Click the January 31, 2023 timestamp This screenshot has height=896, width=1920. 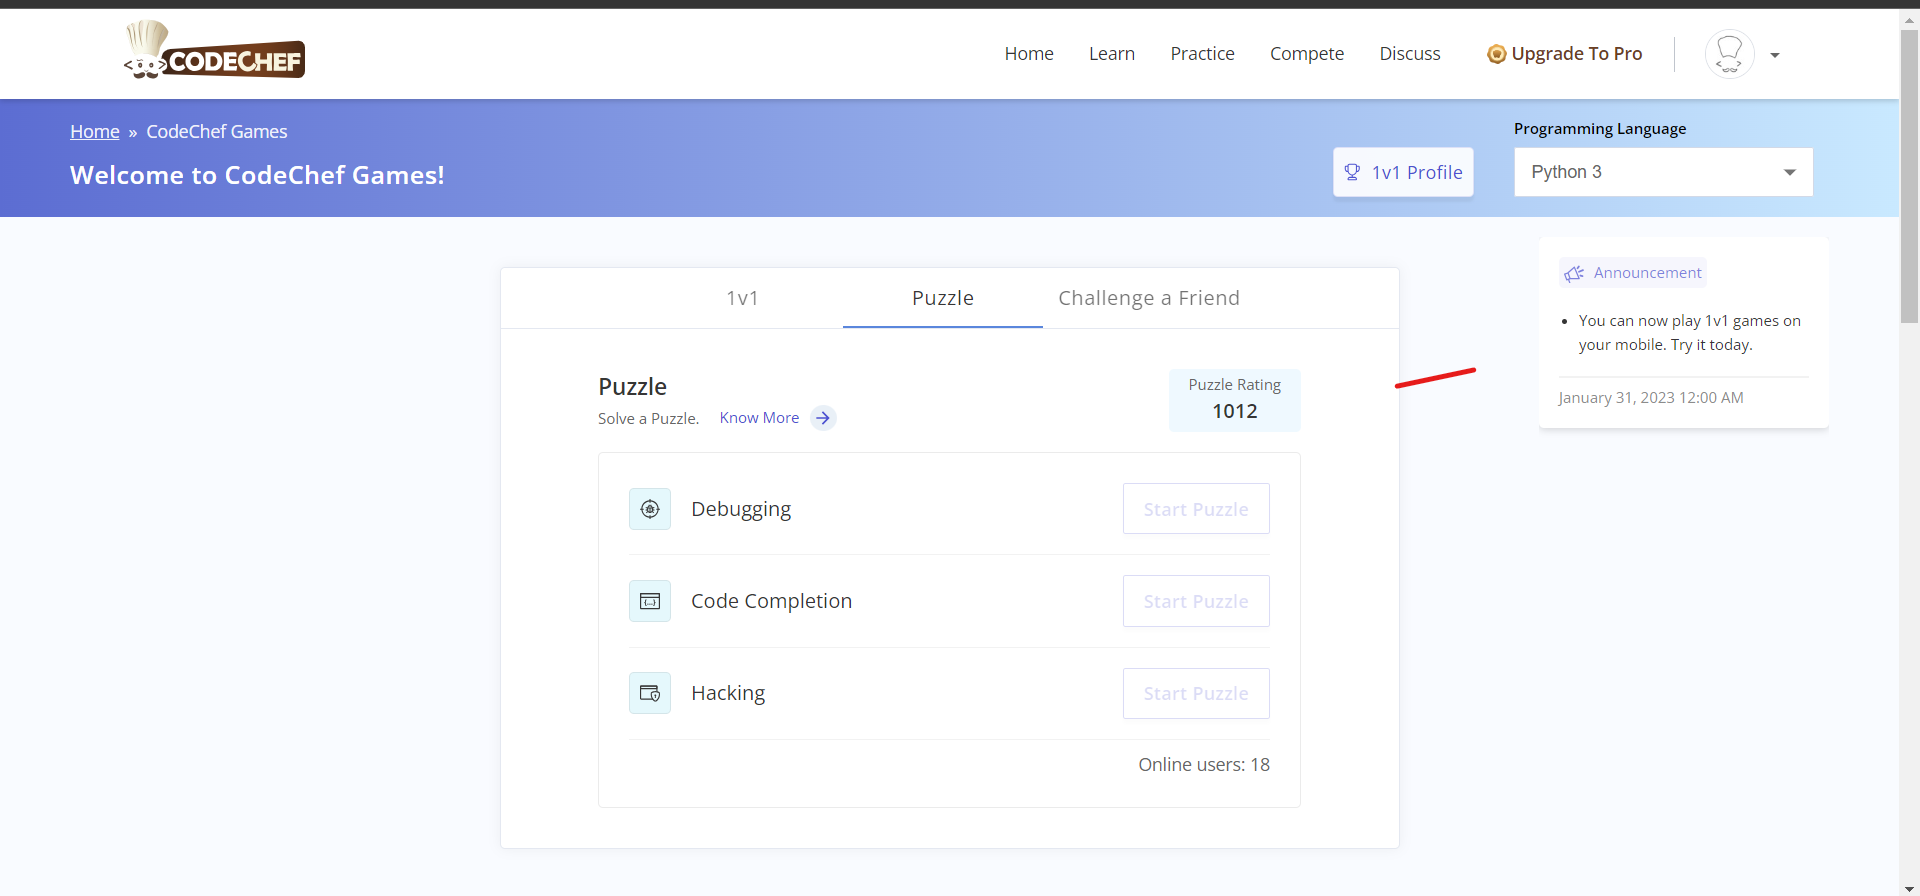[1651, 398]
